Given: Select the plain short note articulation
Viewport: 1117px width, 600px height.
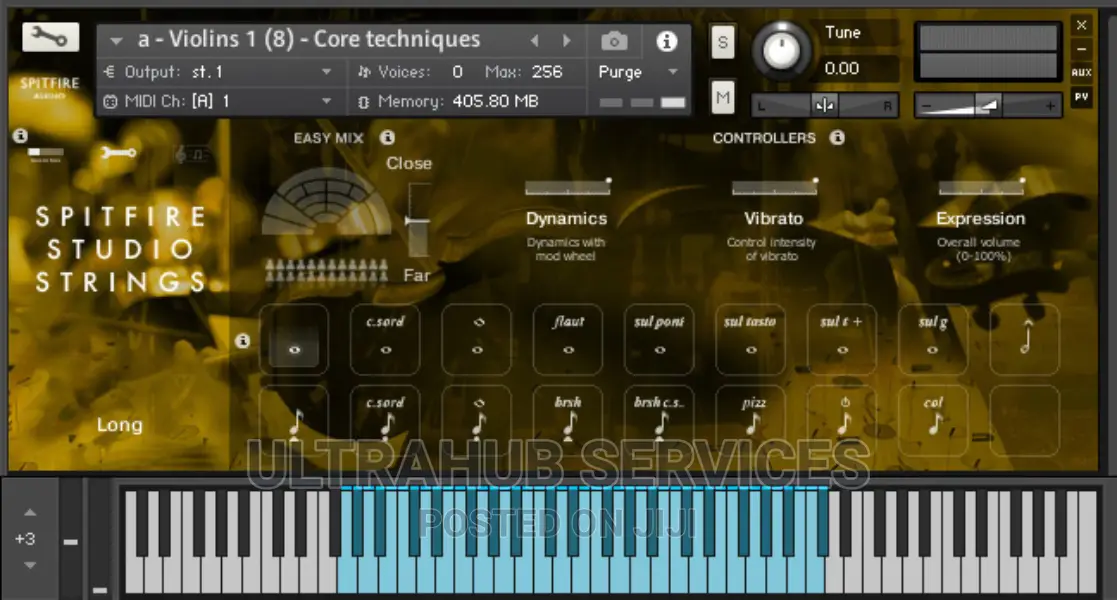Looking at the screenshot, I should 293,420.
